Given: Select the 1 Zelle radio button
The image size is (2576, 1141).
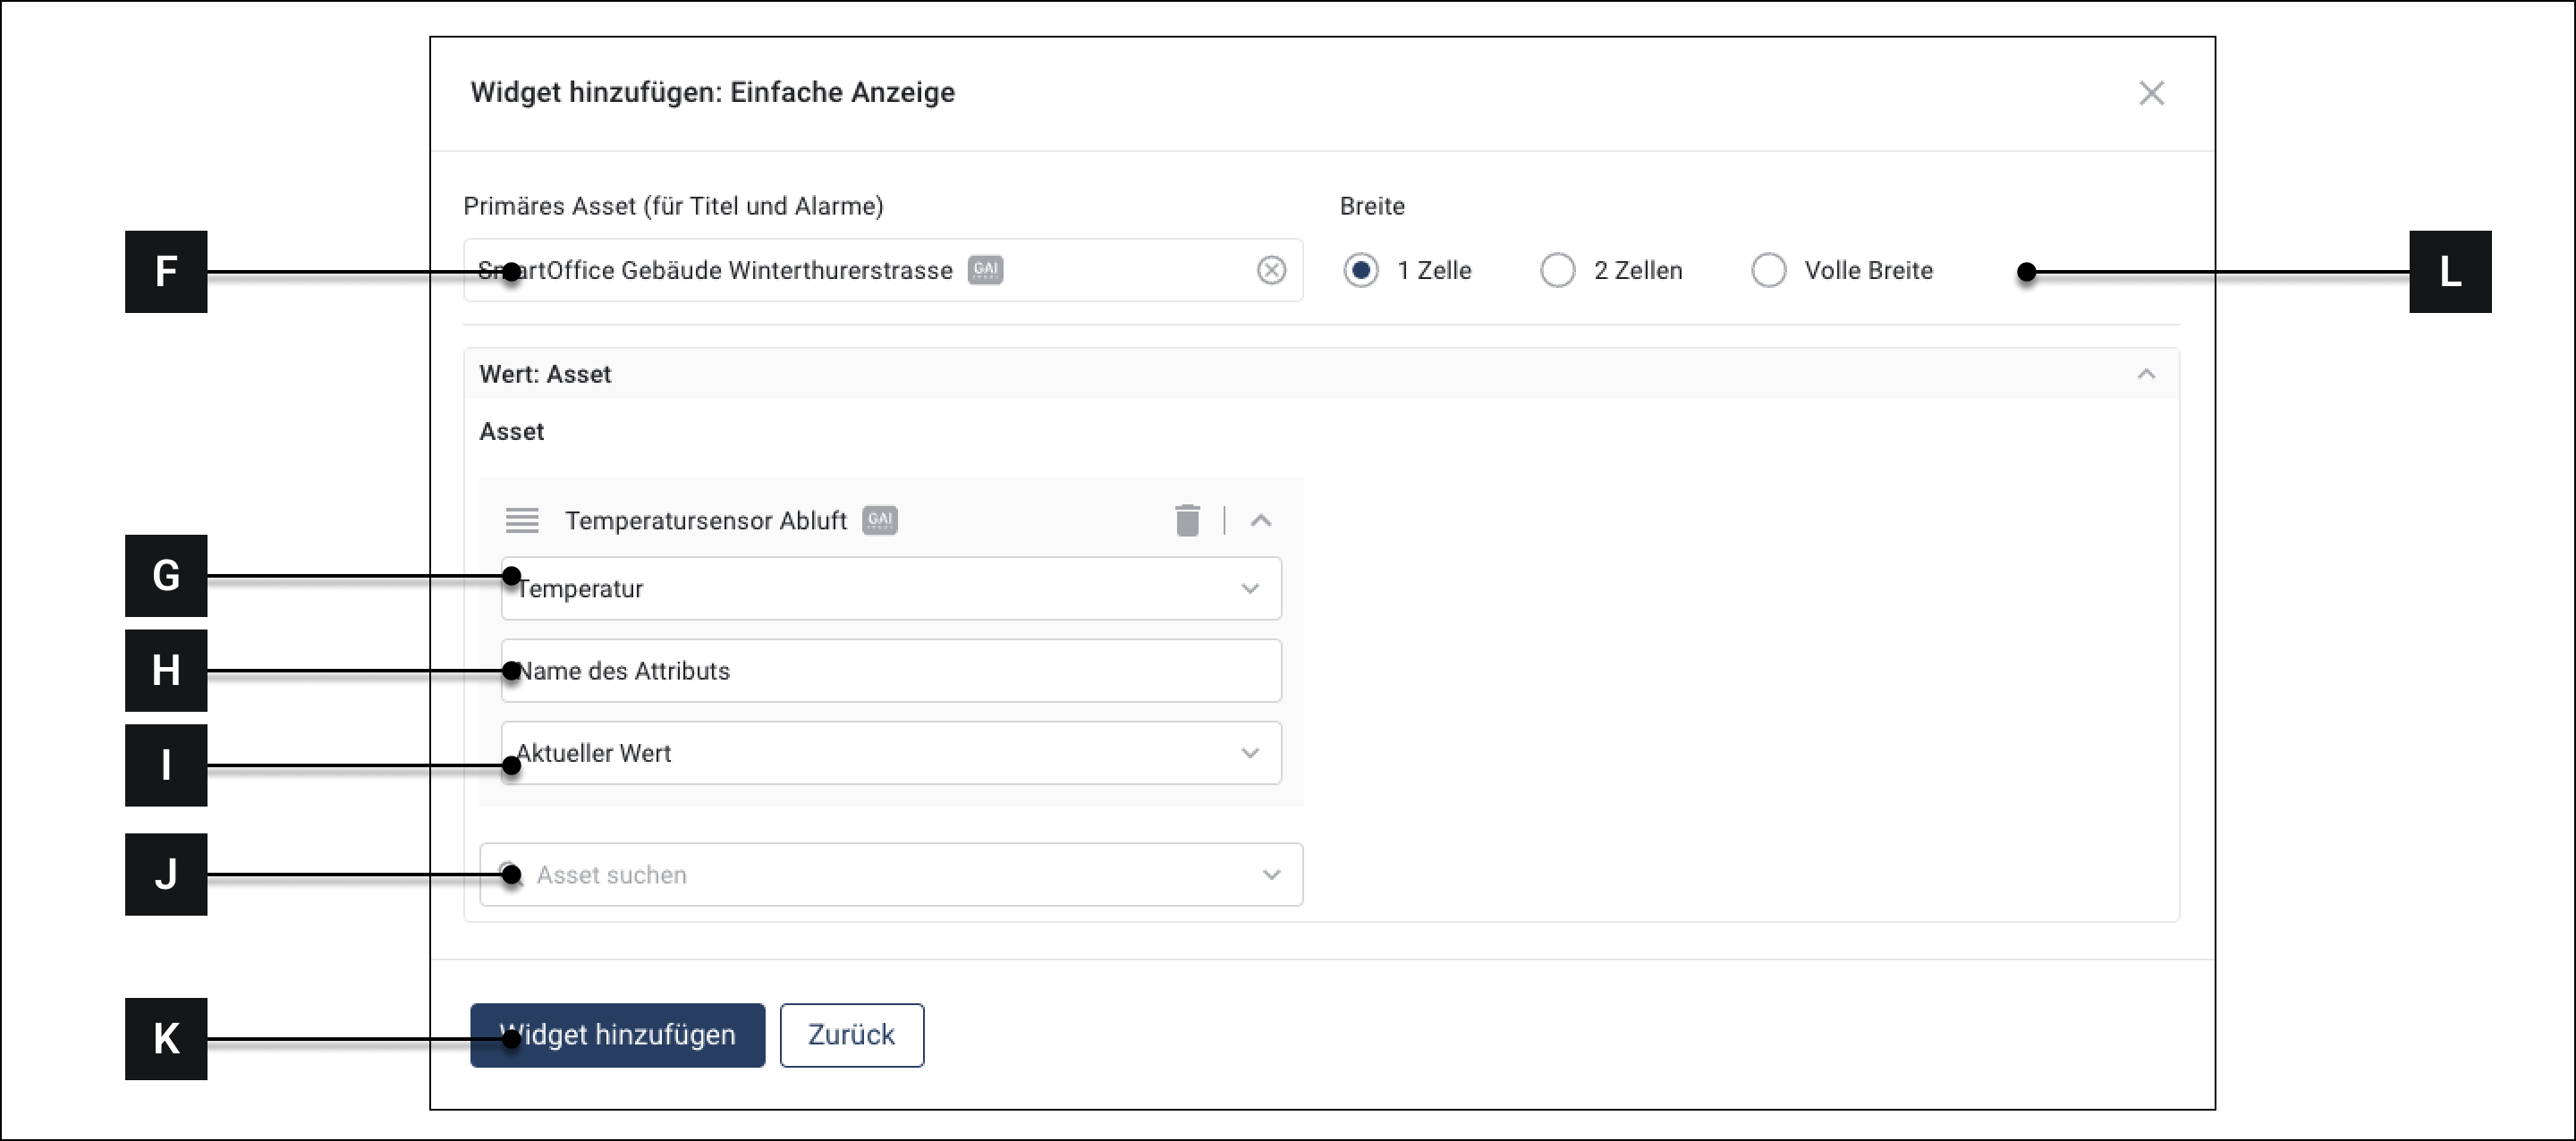Looking at the screenshot, I should pyautogui.click(x=1360, y=270).
